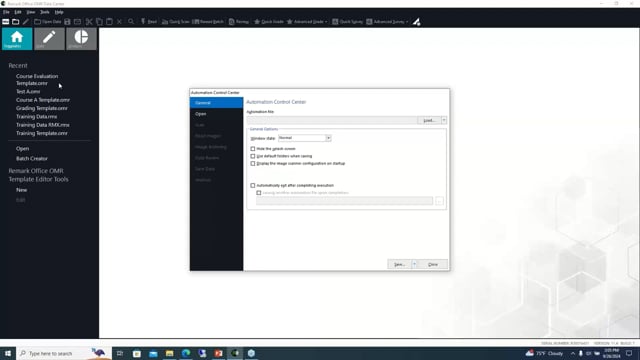Click the delete X toolbar icon
Screen dimensions: 640x360
[119, 22]
